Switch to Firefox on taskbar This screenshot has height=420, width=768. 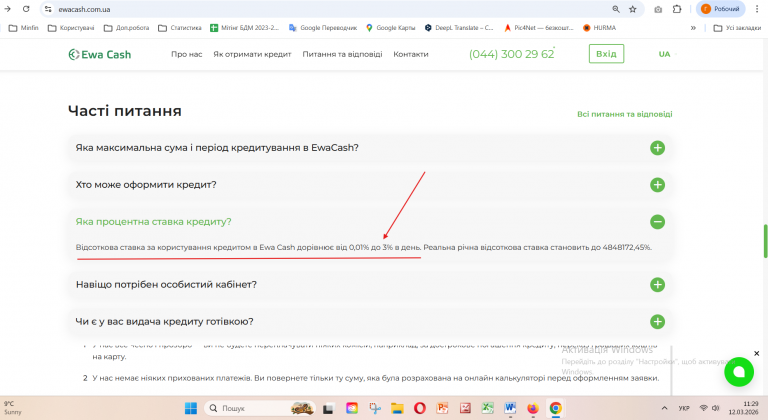tap(533, 408)
